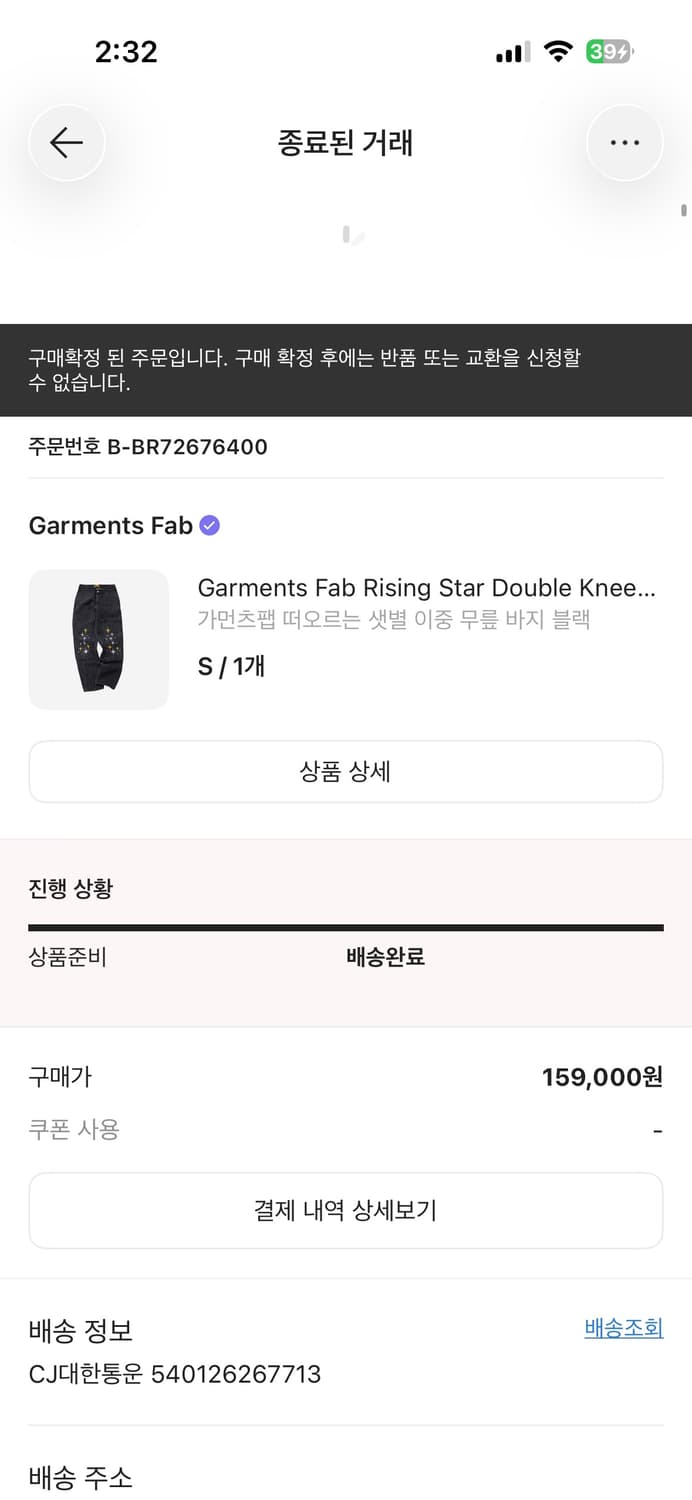Tap 결제 내역 상세보기 payment details button
This screenshot has height=1500, width=692.
(x=346, y=1210)
